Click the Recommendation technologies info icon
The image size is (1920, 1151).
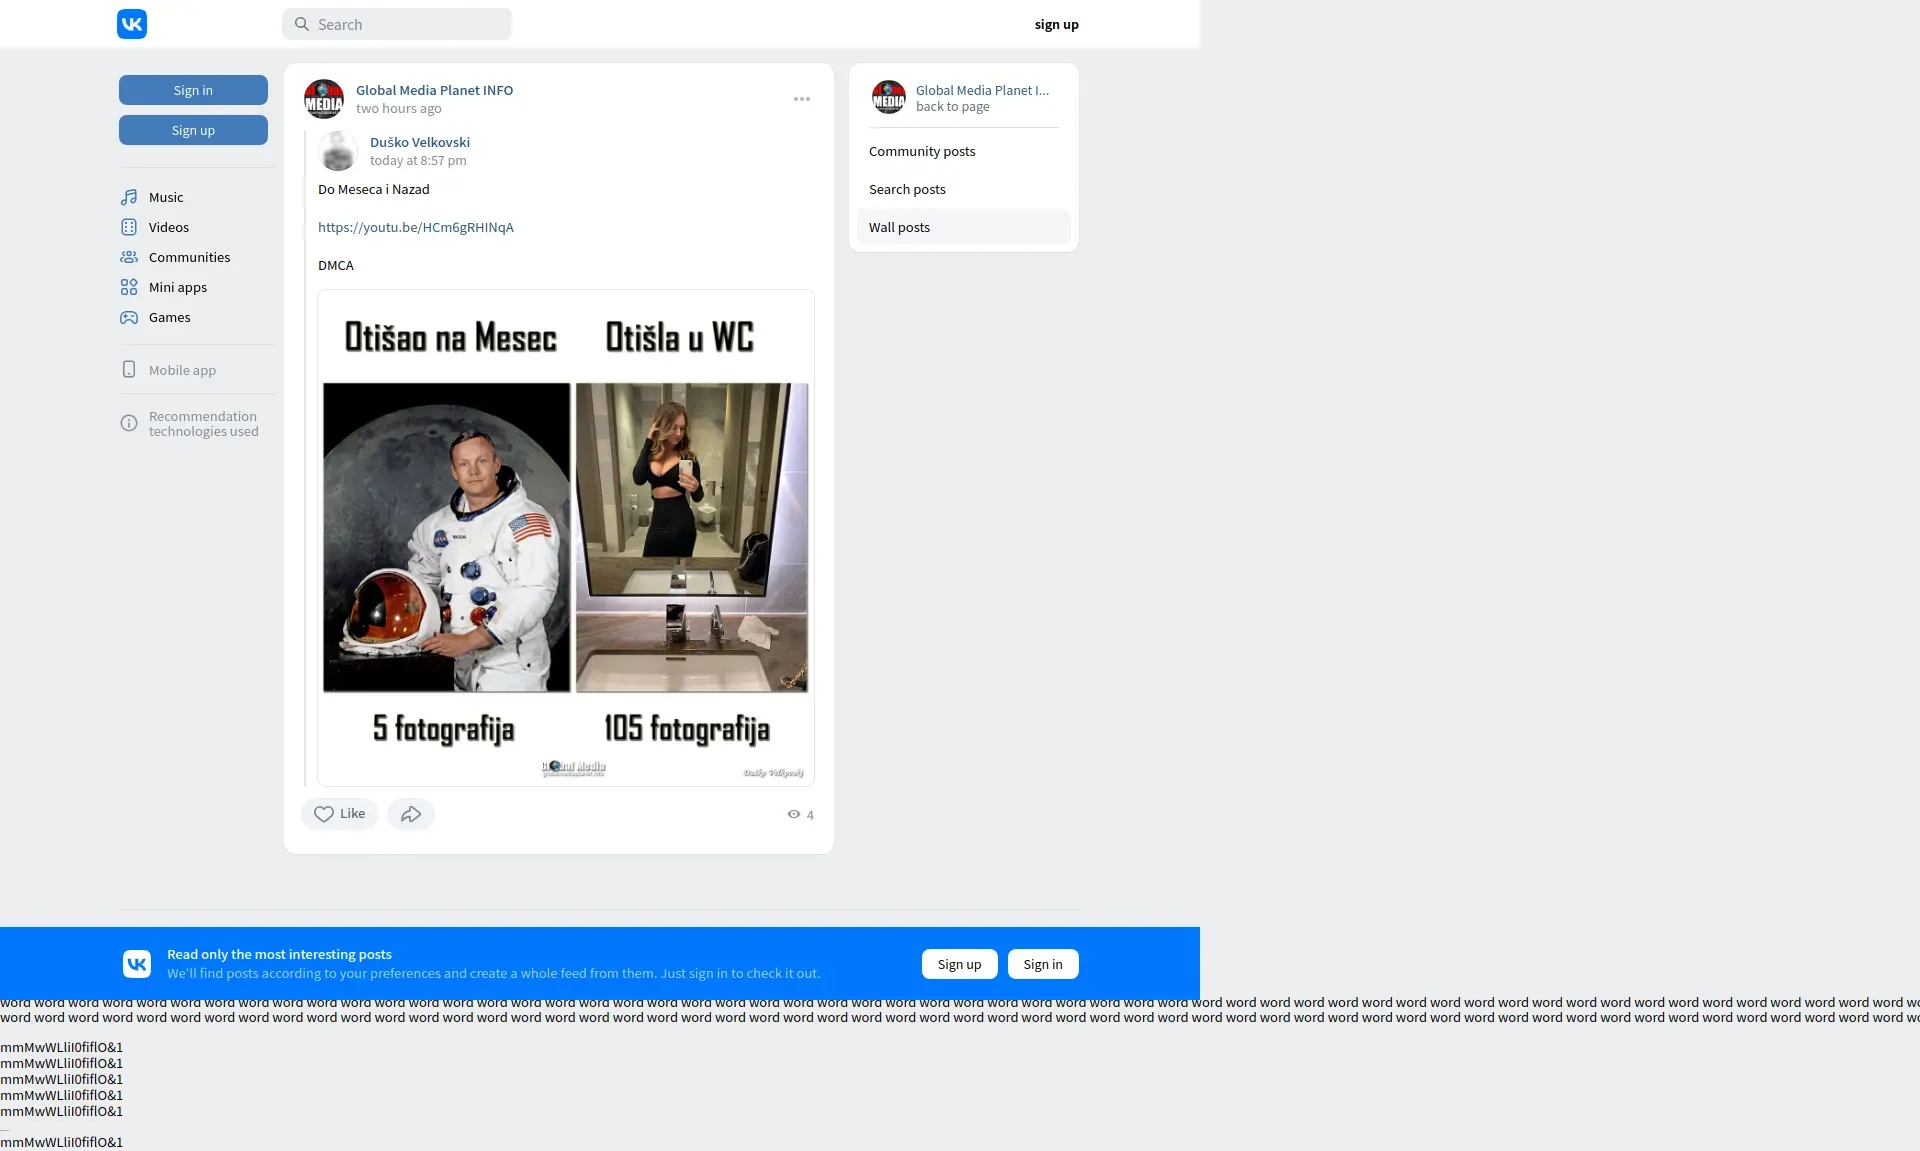click(x=129, y=424)
